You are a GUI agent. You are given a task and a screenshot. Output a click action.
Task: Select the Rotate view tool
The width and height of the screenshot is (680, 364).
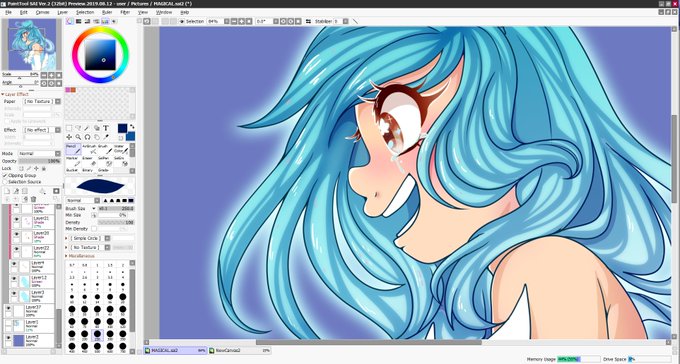click(87, 137)
